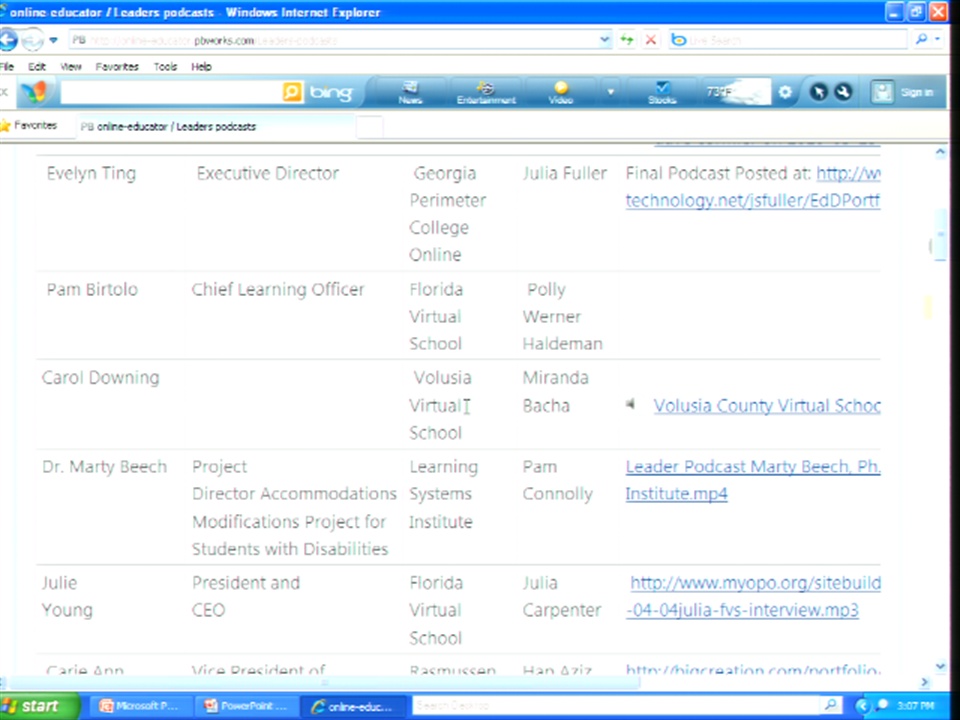Open Entertainment on the Bing toolbar
The height and width of the screenshot is (720, 960).
coord(486,92)
